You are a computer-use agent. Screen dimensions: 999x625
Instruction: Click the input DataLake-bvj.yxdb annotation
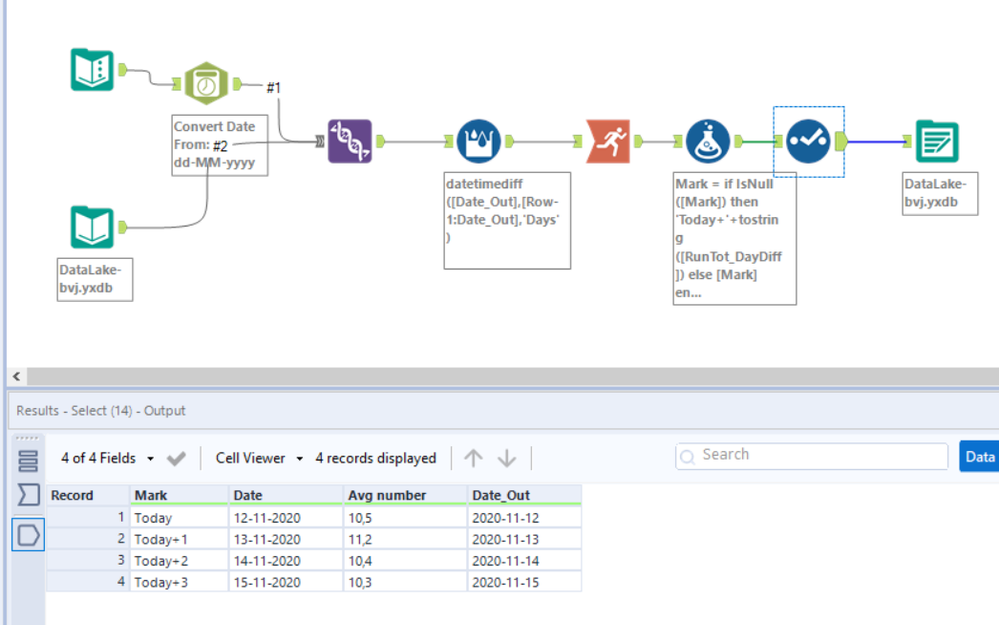click(x=95, y=279)
